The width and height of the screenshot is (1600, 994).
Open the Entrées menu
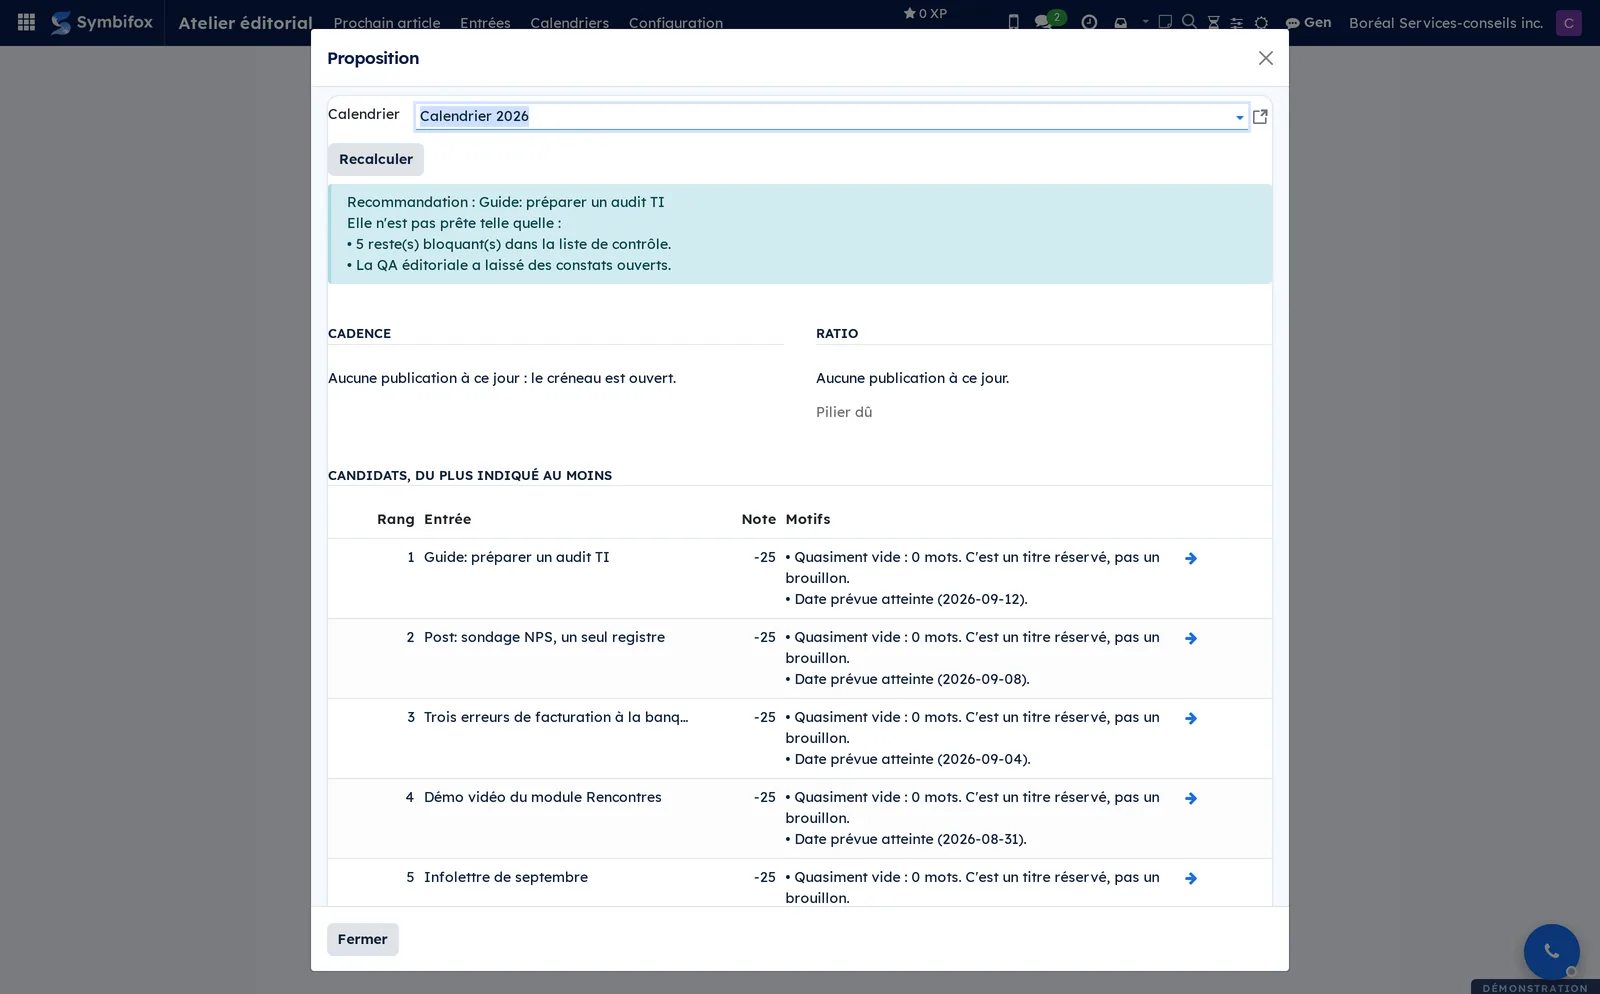tap(485, 22)
